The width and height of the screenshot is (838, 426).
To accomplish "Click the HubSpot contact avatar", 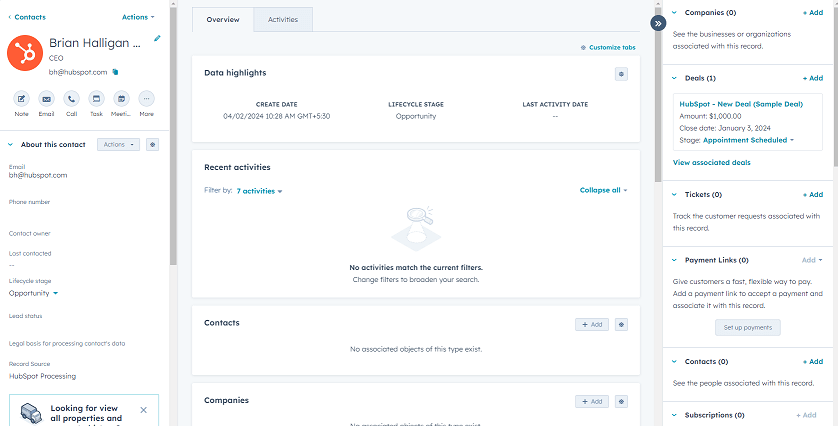I will (25, 53).
